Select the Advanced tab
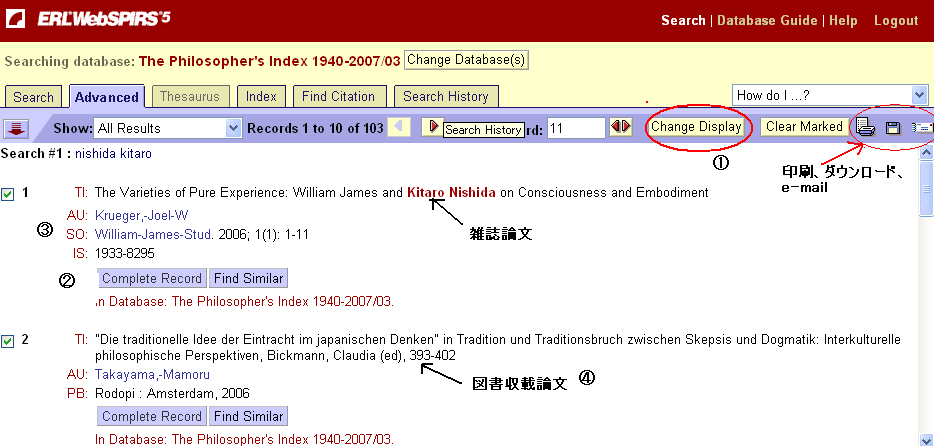This screenshot has width=934, height=446. click(x=107, y=97)
